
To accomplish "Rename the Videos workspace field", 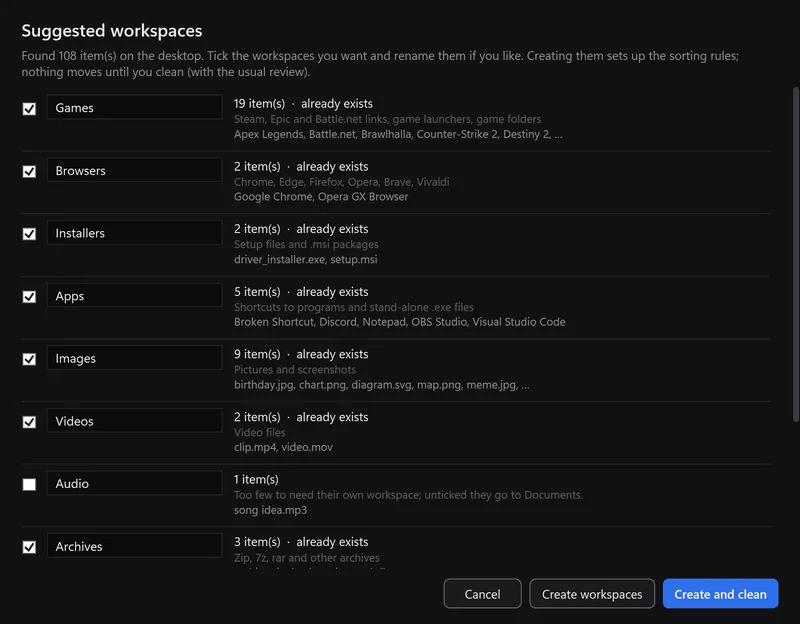I will (135, 421).
